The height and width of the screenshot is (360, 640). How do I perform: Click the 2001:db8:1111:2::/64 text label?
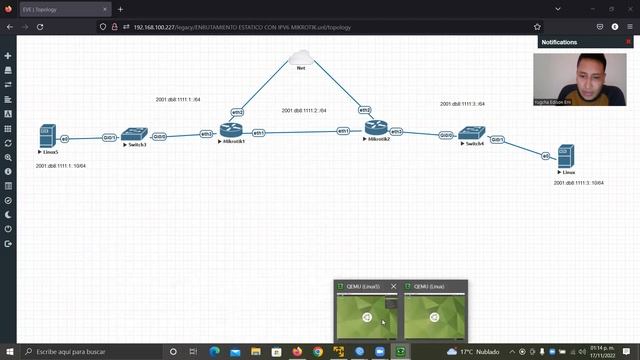click(304, 111)
